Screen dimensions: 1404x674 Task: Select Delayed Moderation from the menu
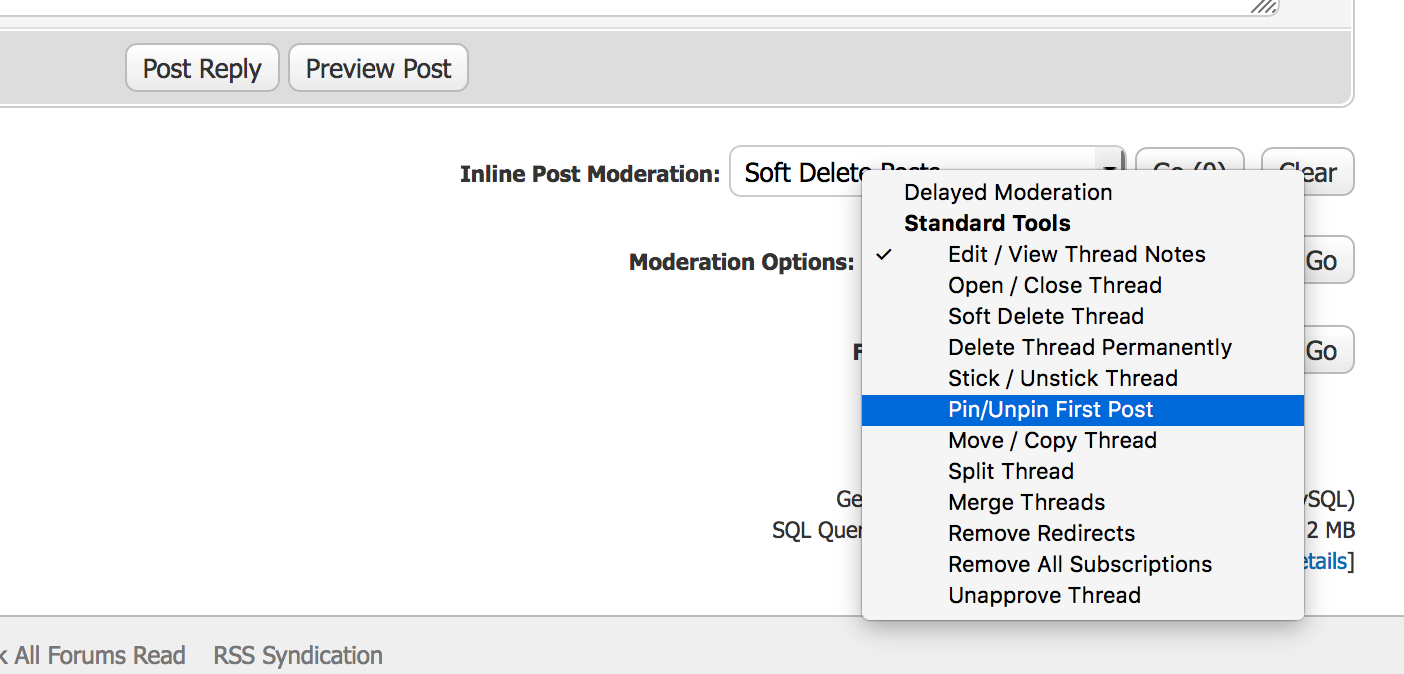(1008, 192)
